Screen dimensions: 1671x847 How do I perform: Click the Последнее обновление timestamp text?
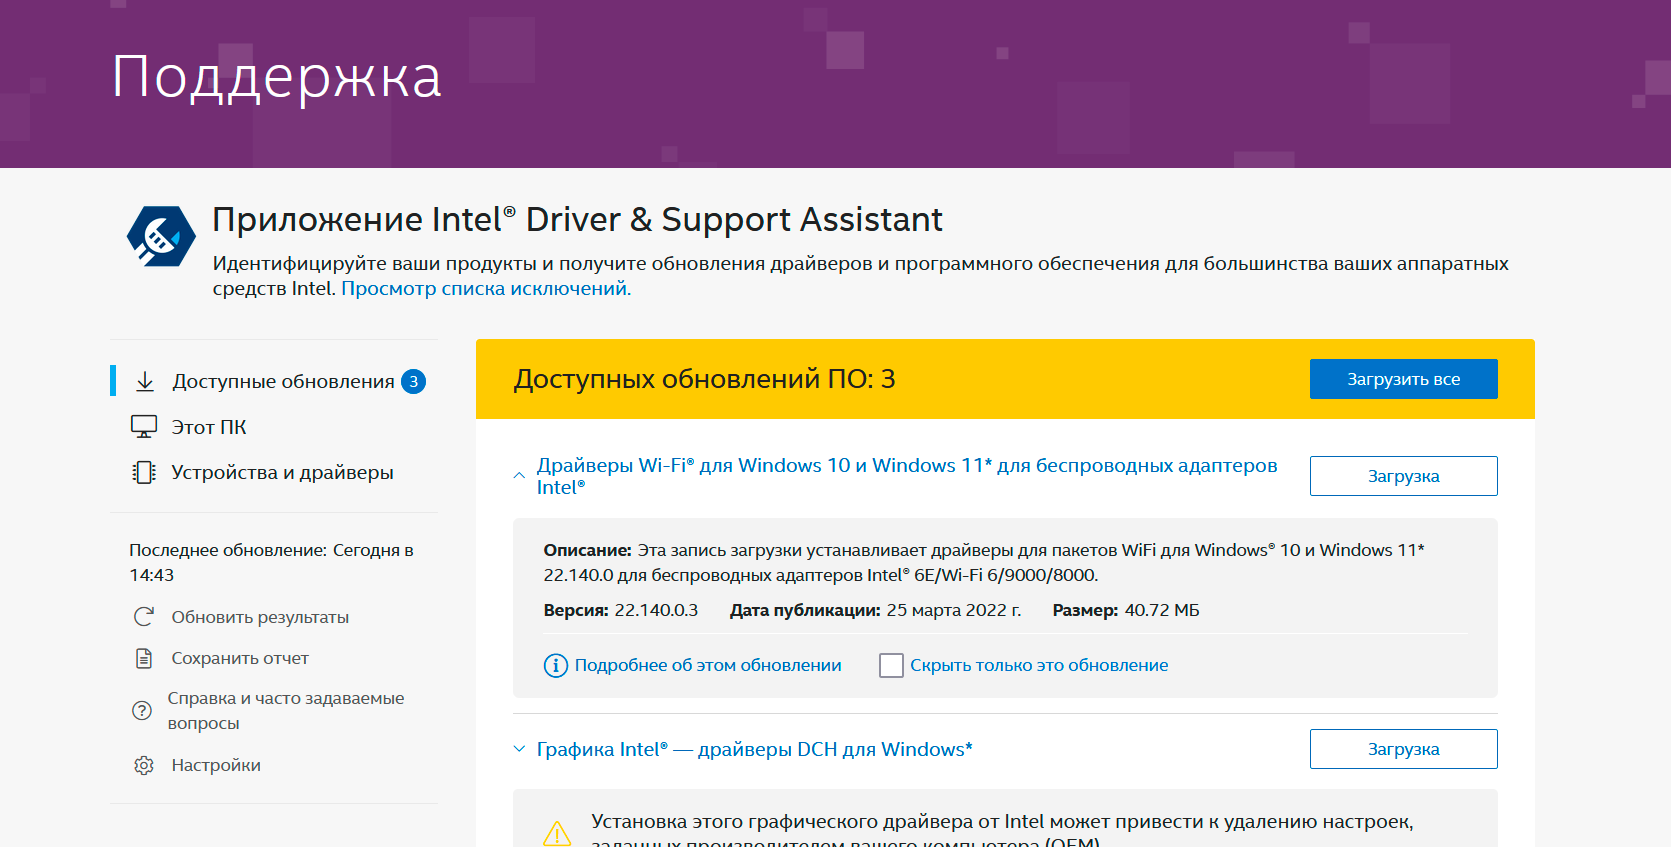pos(271,562)
